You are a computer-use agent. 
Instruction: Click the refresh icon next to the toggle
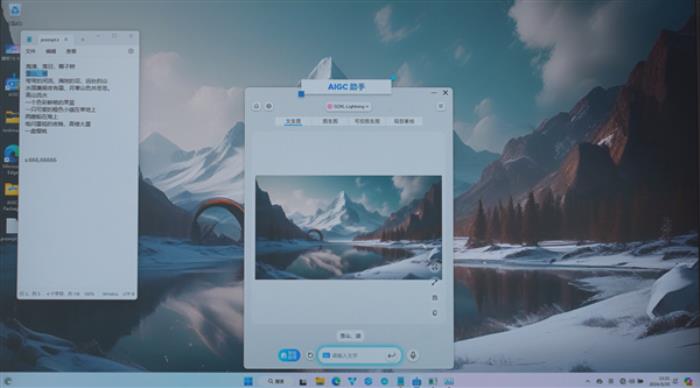[x=310, y=356]
